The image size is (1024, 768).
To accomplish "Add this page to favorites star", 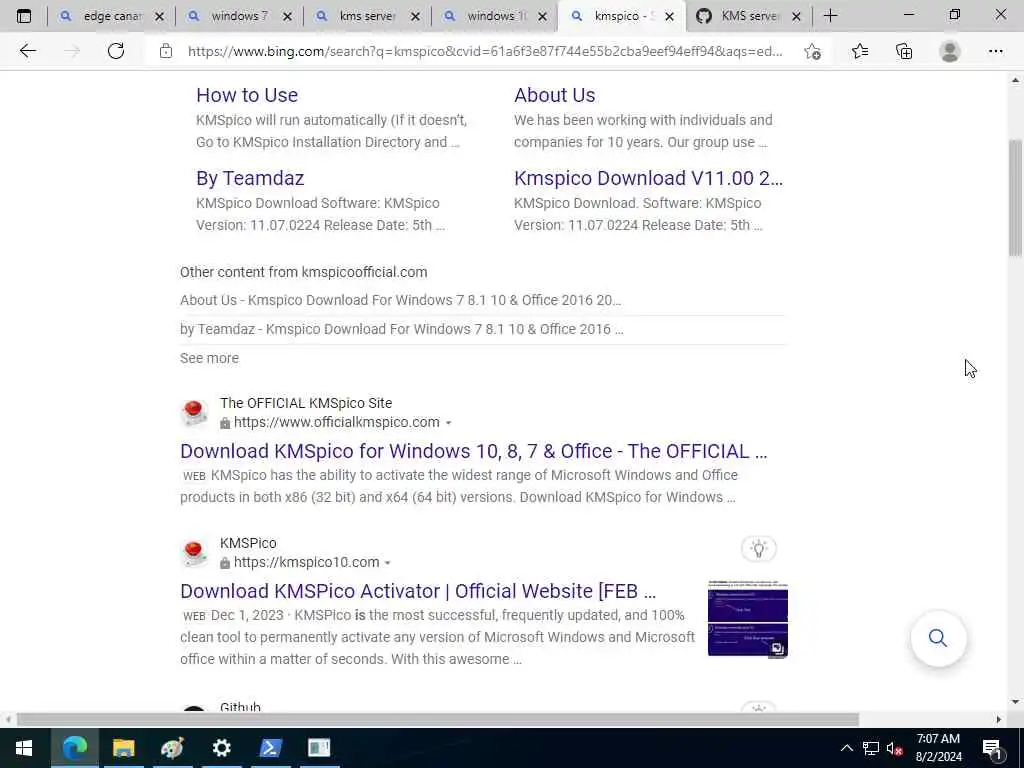I will pos(812,52).
